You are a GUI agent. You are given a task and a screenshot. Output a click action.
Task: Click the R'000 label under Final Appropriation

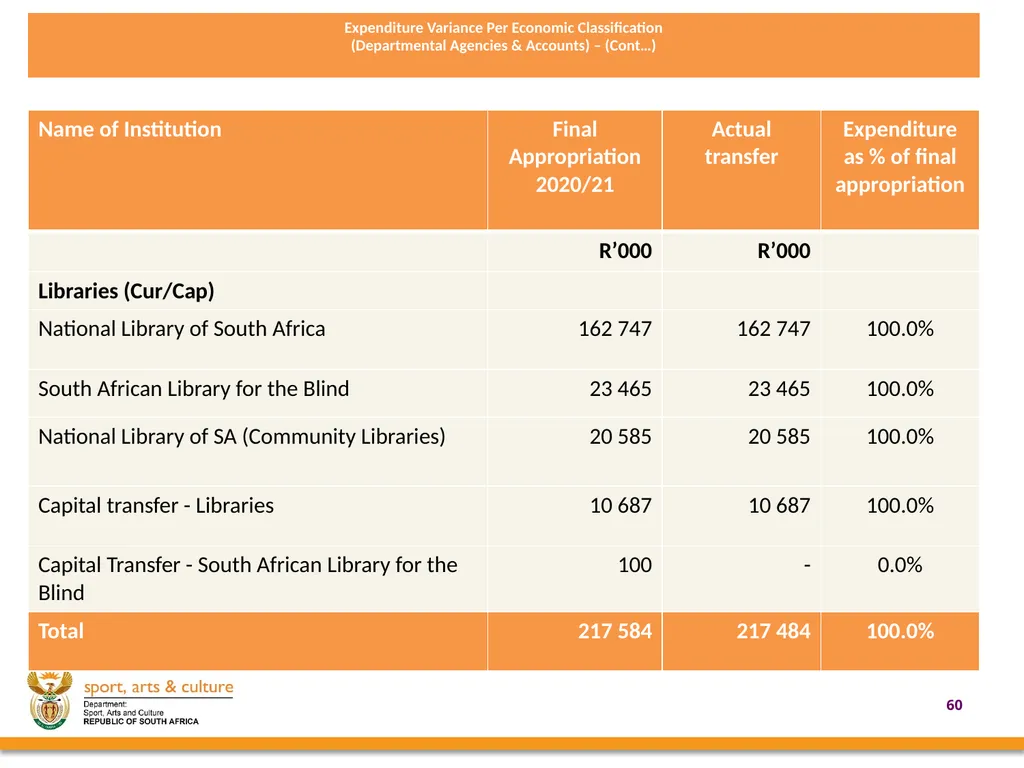tap(625, 251)
